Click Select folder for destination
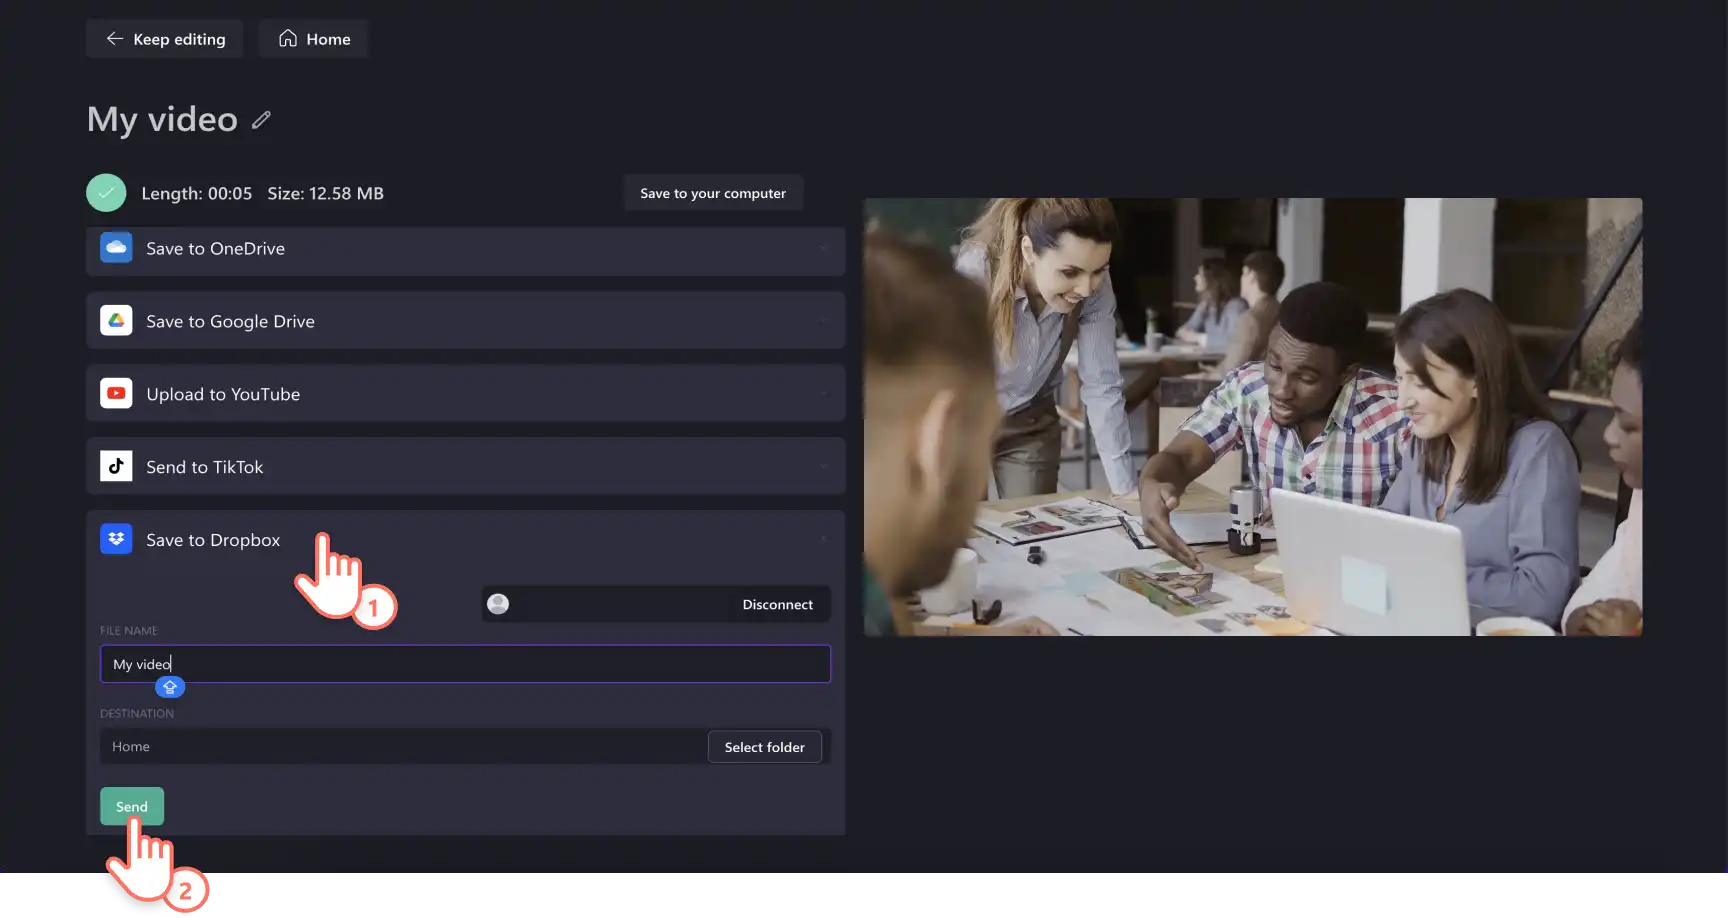Screen dimensions: 1728x918 pos(764,747)
